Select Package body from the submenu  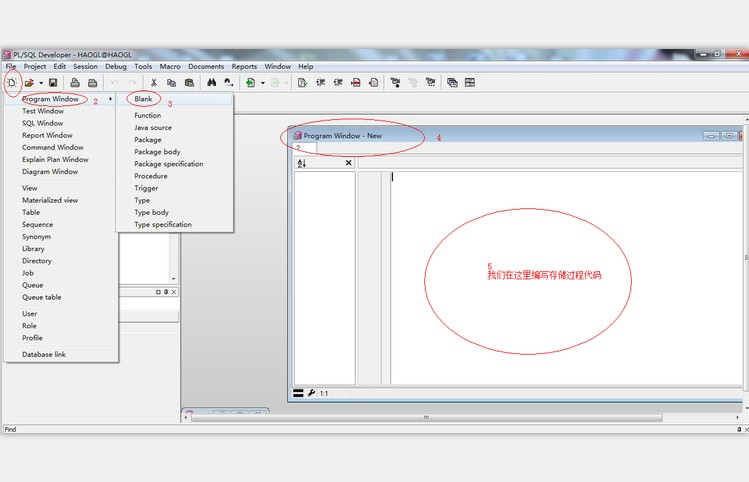click(157, 152)
